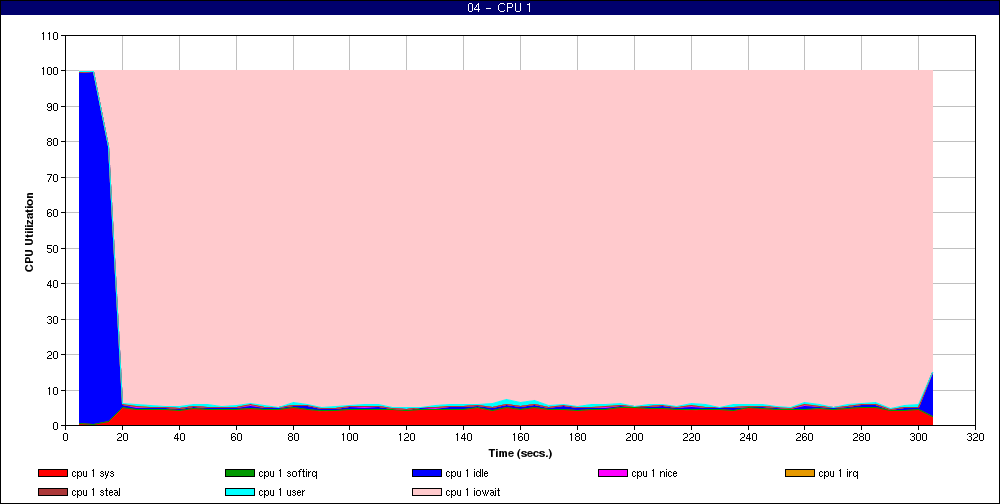1000x504 pixels.
Task: Click the y-axis value 100
Action: click(52, 71)
